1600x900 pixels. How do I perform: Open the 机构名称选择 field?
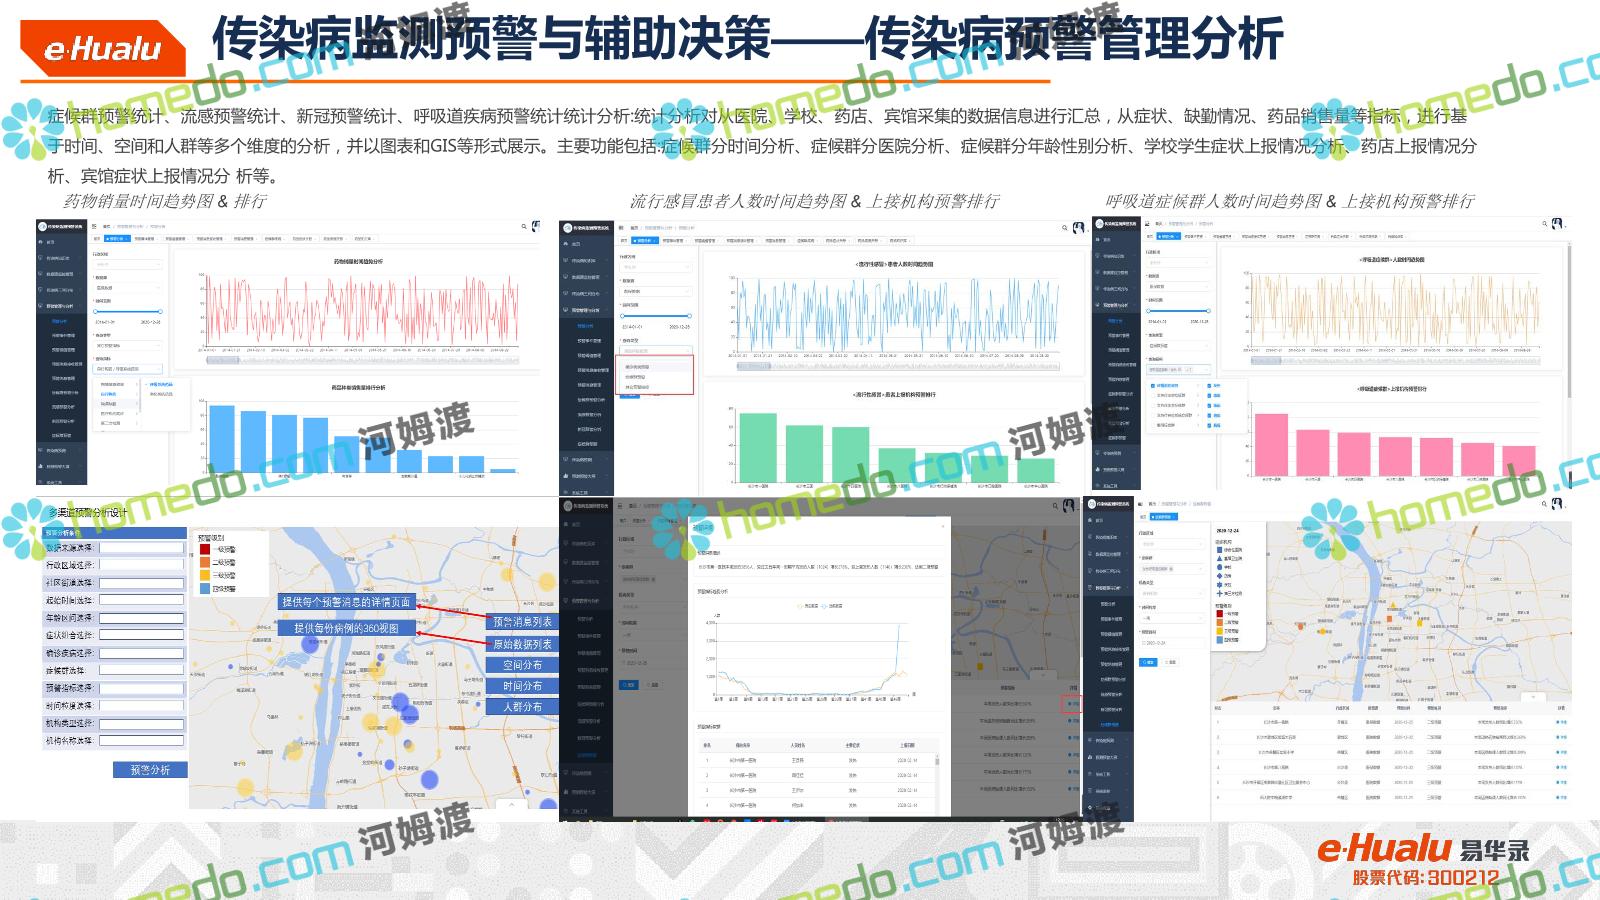click(x=141, y=741)
